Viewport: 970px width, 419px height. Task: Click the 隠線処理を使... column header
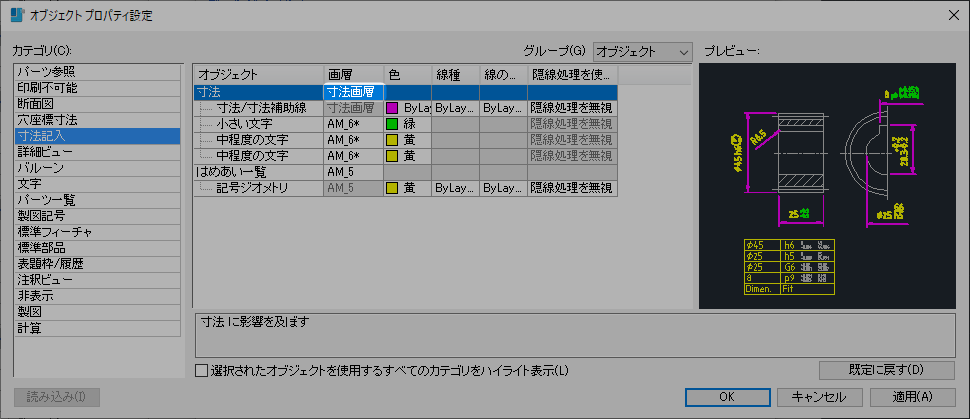point(572,75)
